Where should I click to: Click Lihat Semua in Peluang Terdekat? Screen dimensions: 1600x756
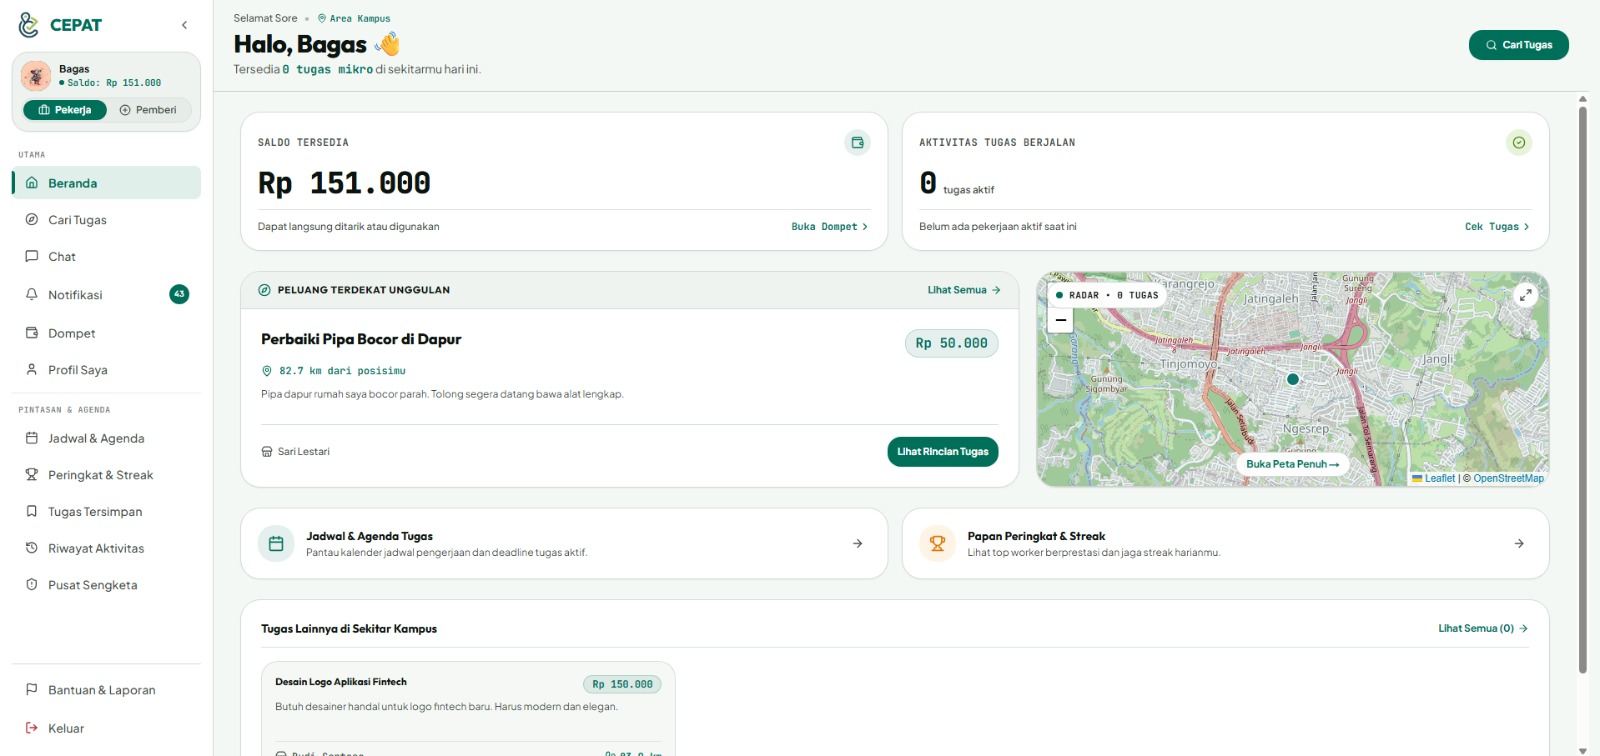point(964,290)
